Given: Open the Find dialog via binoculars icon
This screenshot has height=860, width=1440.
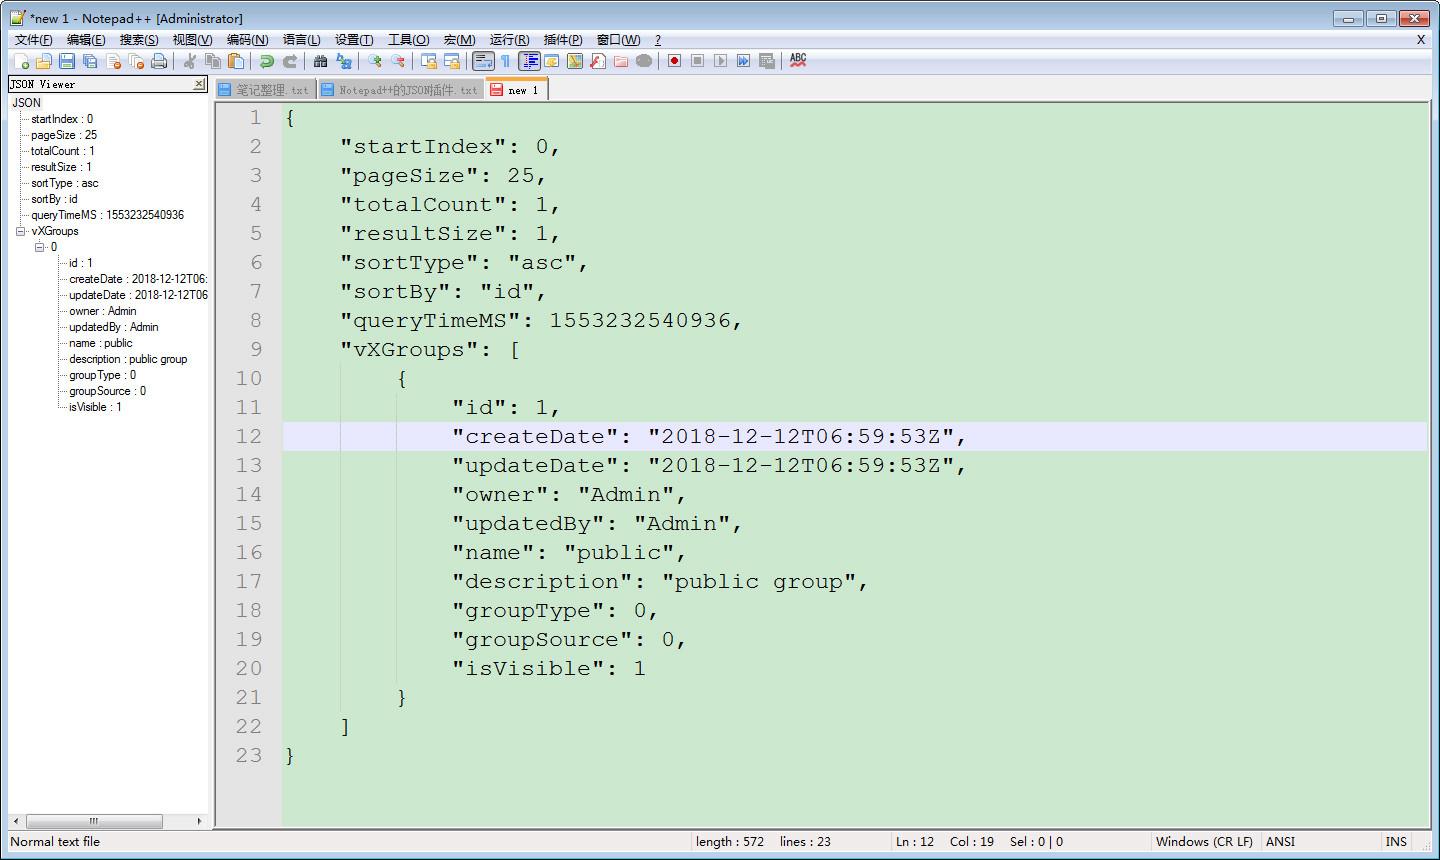Looking at the screenshot, I should coord(320,61).
